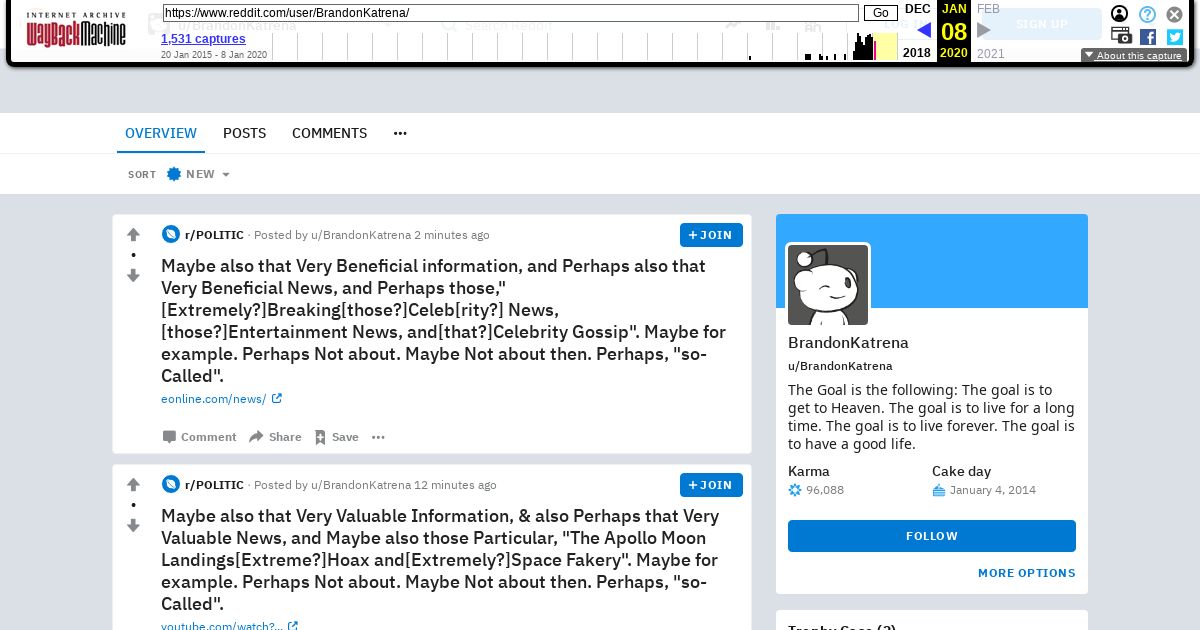
Task: Open the first post title about Celebrity Gossip
Action: pos(444,321)
